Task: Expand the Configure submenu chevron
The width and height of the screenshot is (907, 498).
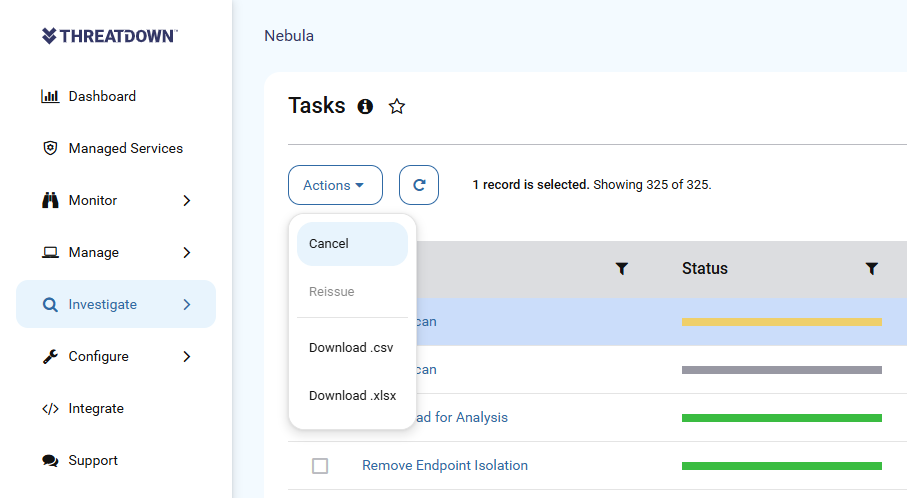Action: (x=187, y=356)
